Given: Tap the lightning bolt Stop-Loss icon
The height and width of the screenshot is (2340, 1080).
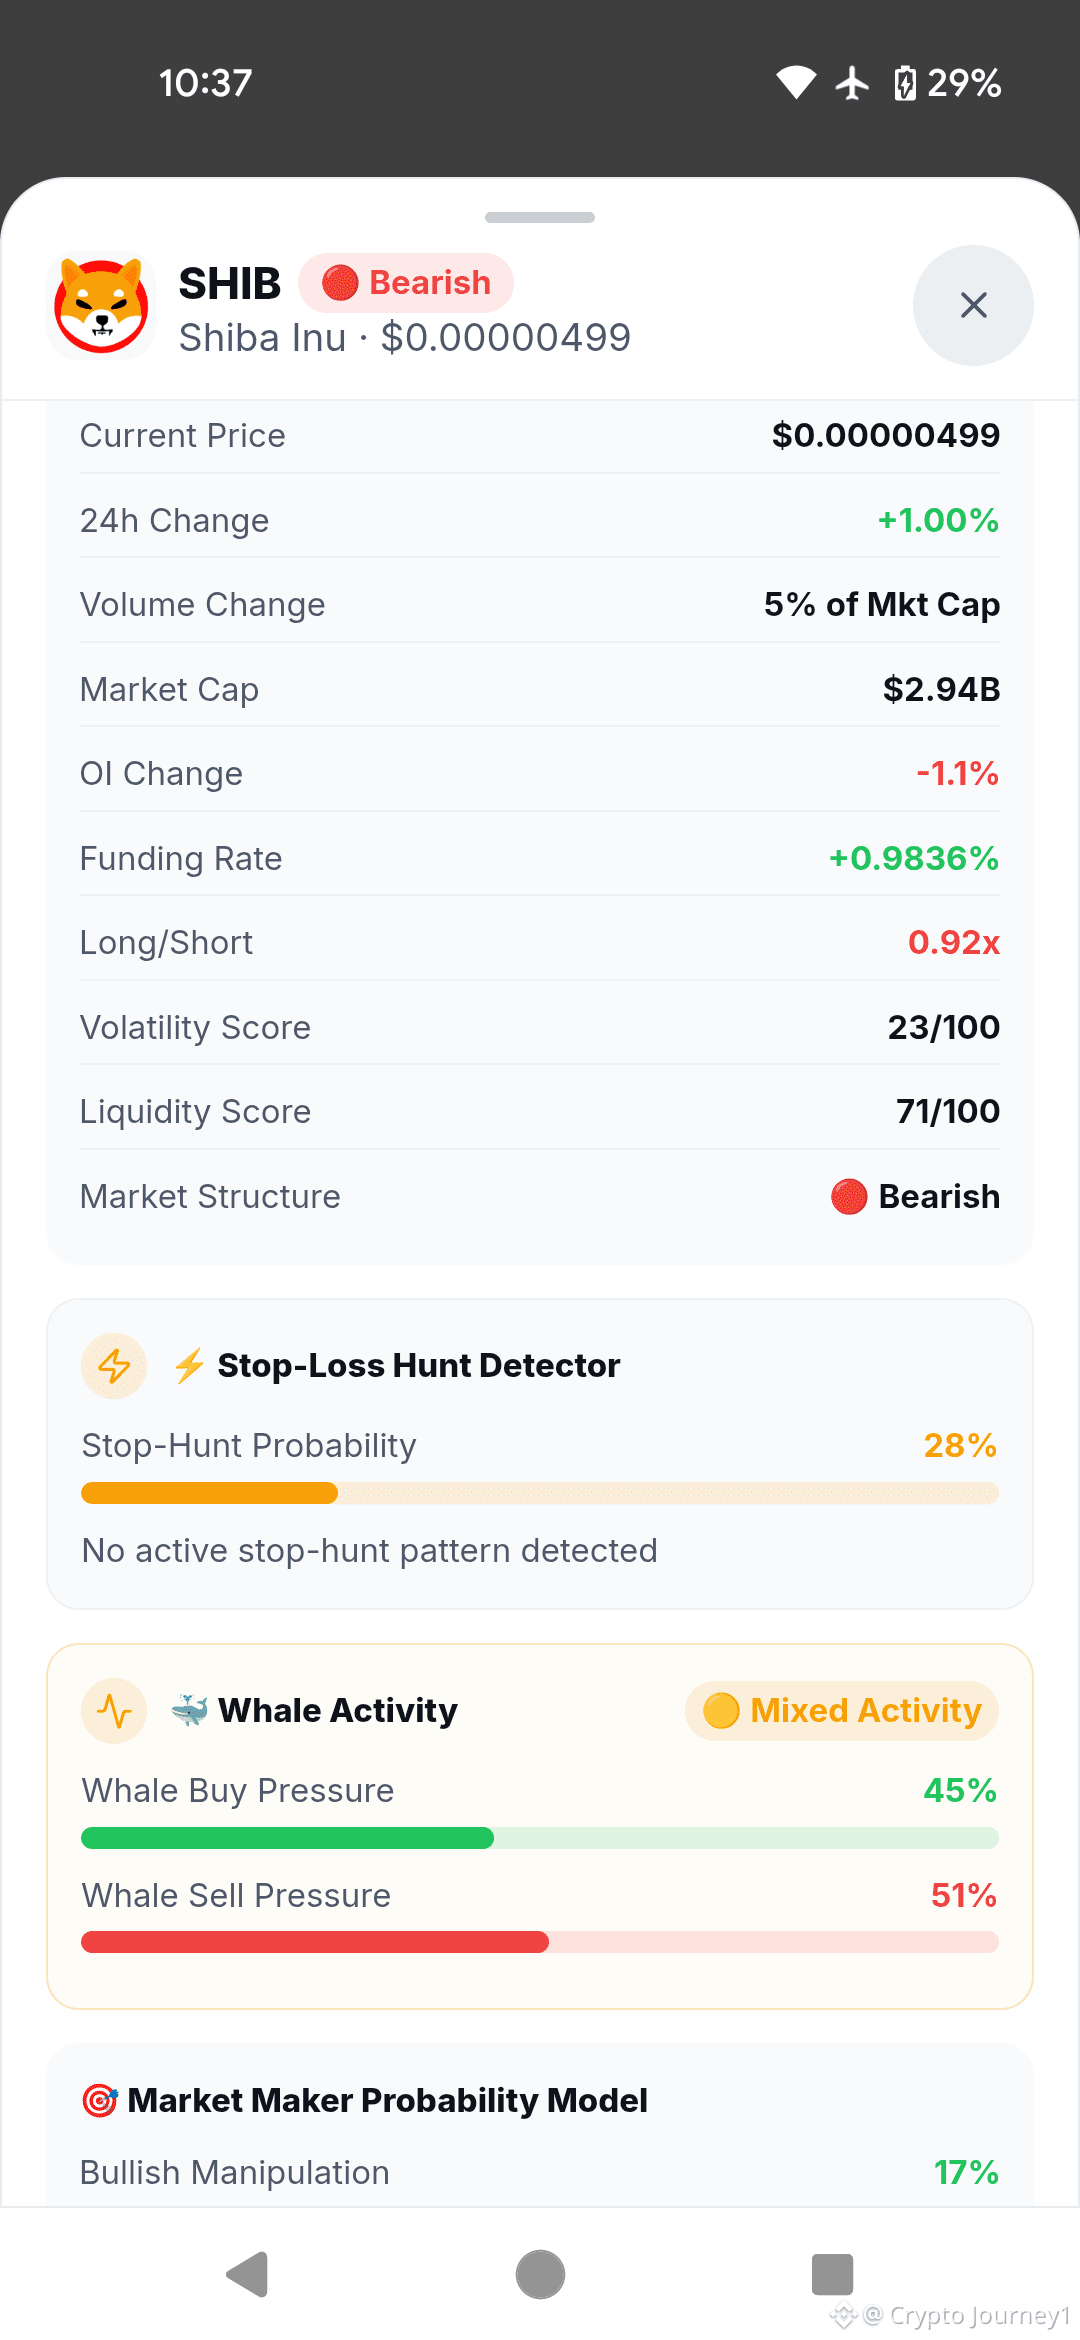Looking at the screenshot, I should pyautogui.click(x=114, y=1366).
